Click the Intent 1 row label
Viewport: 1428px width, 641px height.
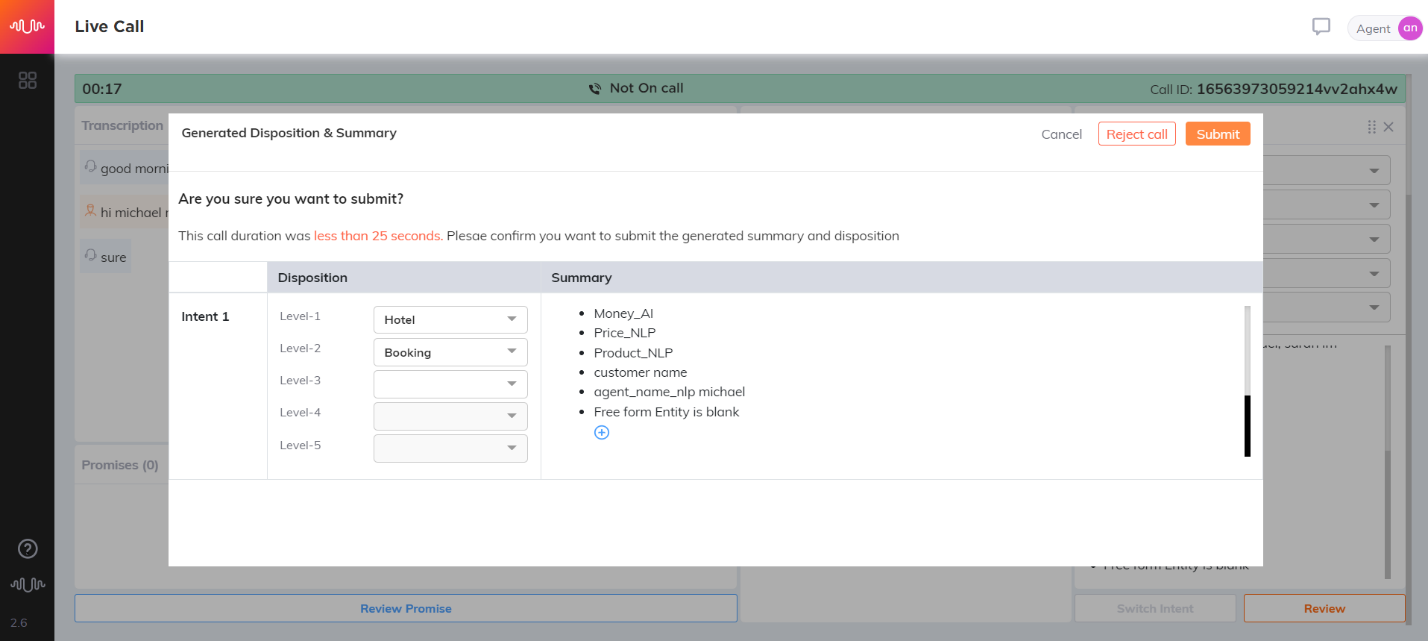[205, 317]
